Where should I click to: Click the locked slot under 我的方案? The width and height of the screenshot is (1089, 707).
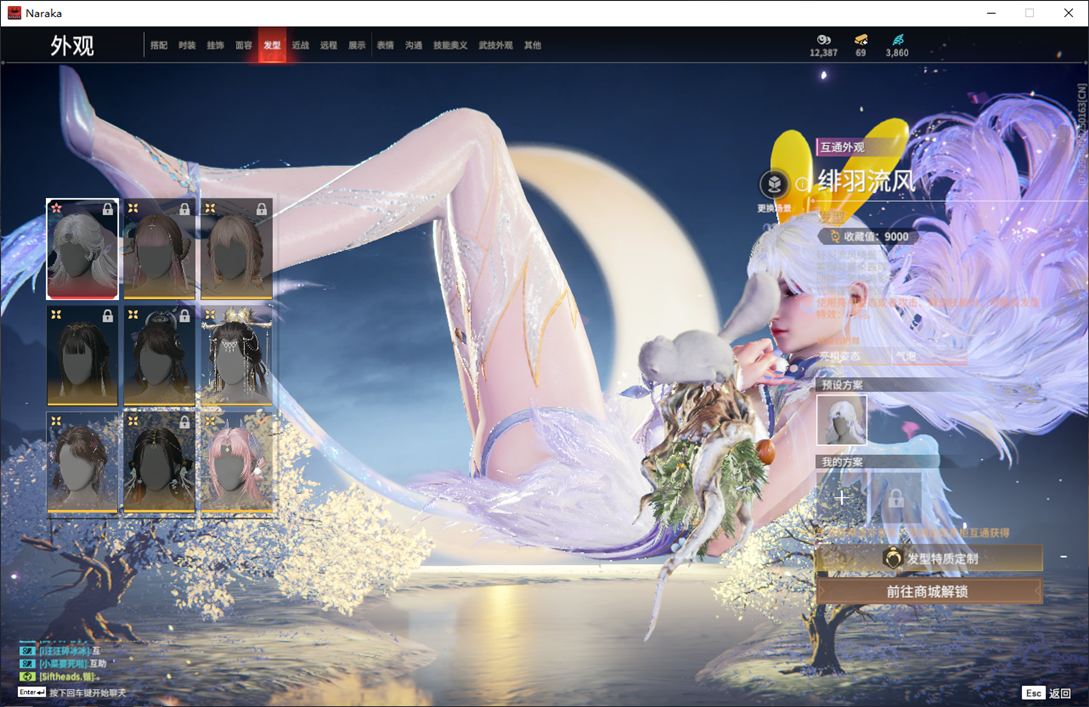(894, 497)
